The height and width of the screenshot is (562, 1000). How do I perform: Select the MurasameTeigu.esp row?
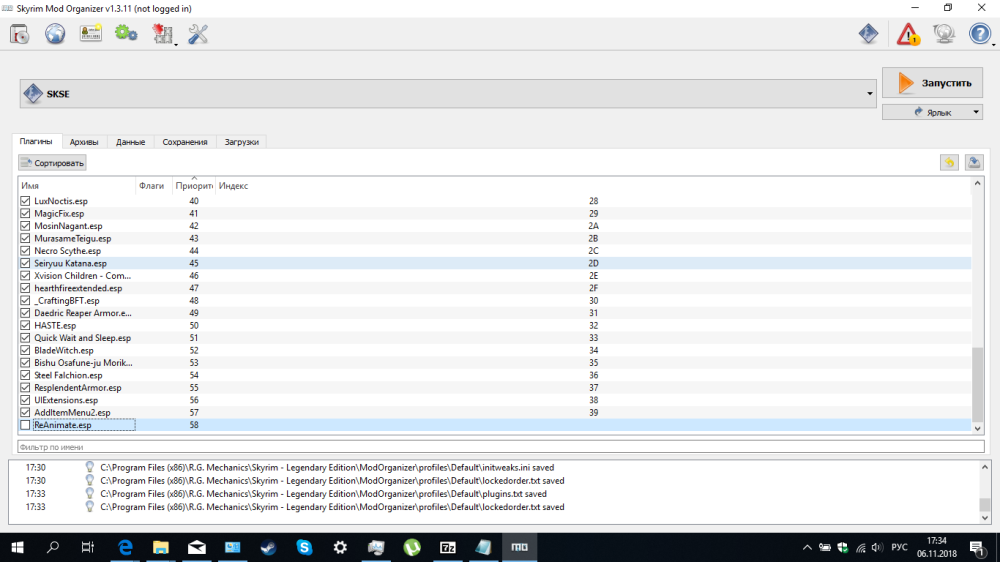pyautogui.click(x=494, y=239)
